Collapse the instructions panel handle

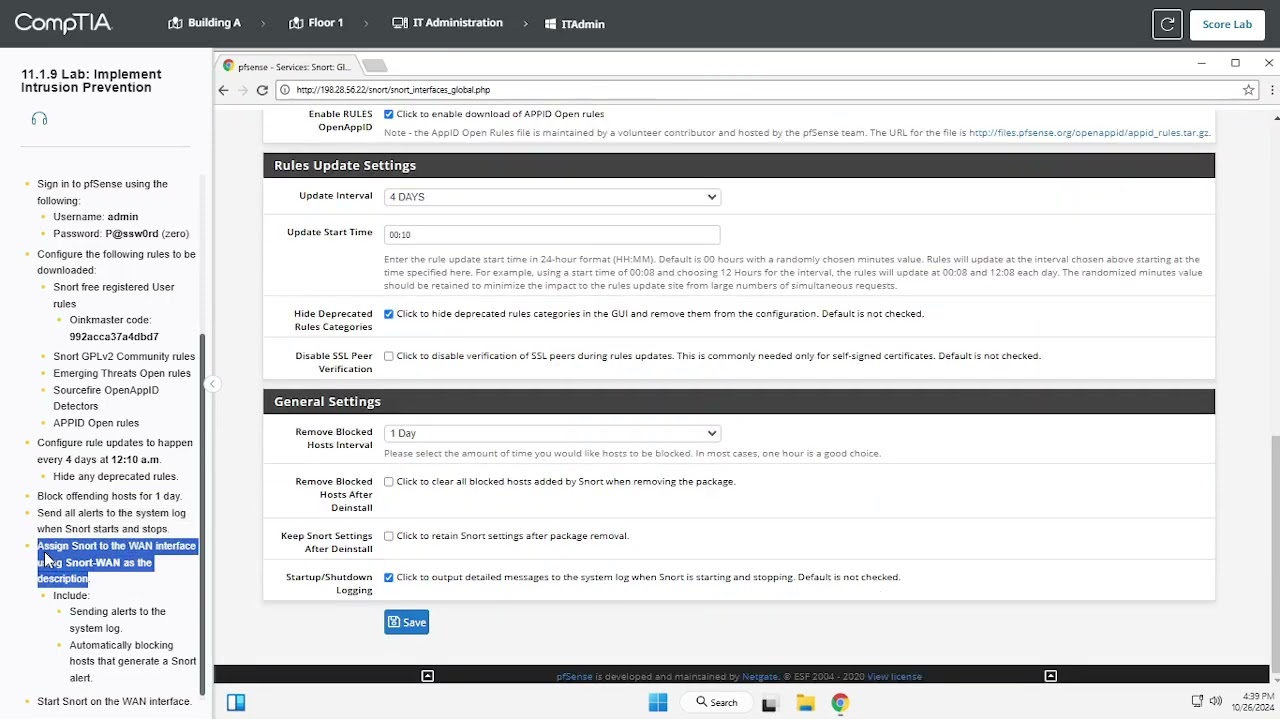tap(211, 384)
